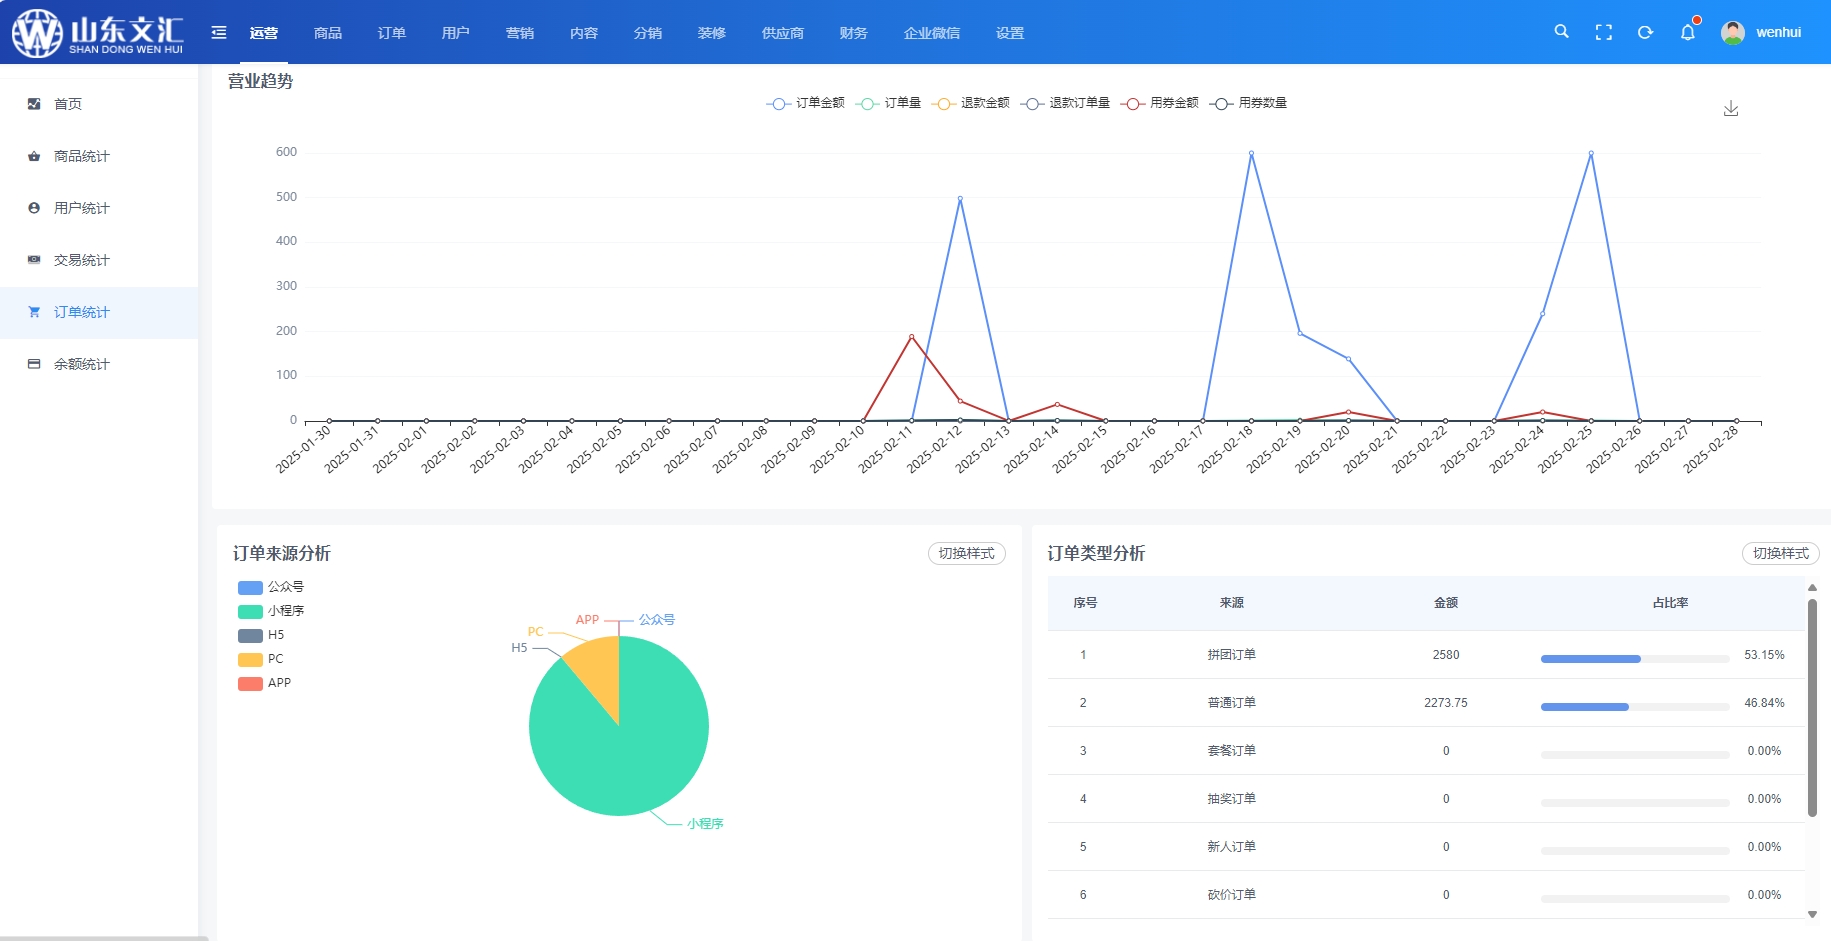Image resolution: width=1831 pixels, height=941 pixels.
Task: Click the 余额统计 card icon
Action: coord(34,364)
